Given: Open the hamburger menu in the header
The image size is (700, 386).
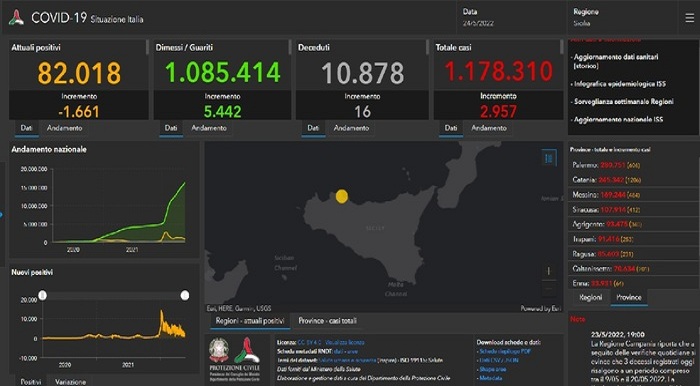Looking at the screenshot, I should click(689, 18).
